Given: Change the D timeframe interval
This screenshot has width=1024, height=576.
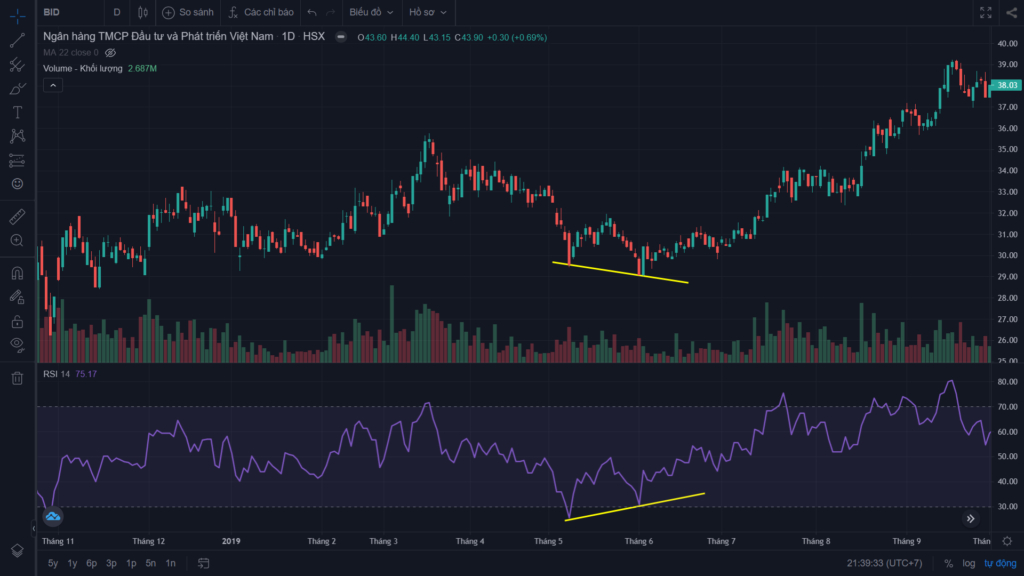Looking at the screenshot, I should 117,12.
